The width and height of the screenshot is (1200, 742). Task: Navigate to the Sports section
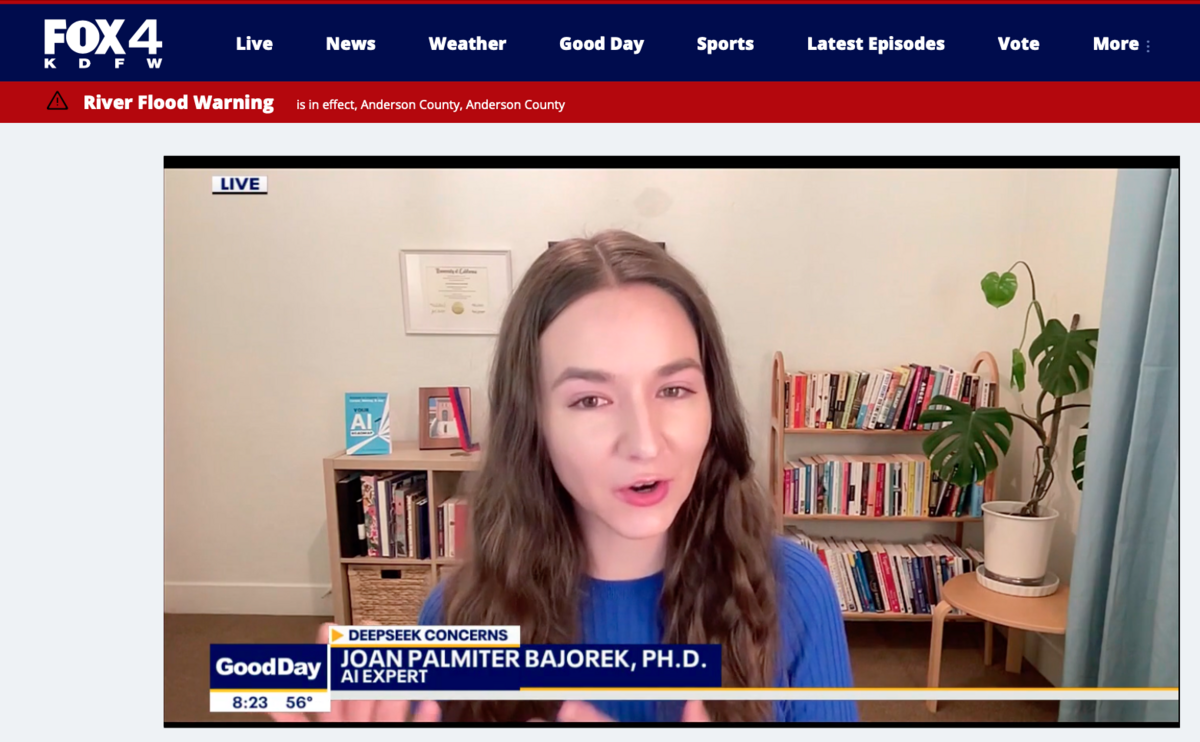(x=725, y=44)
